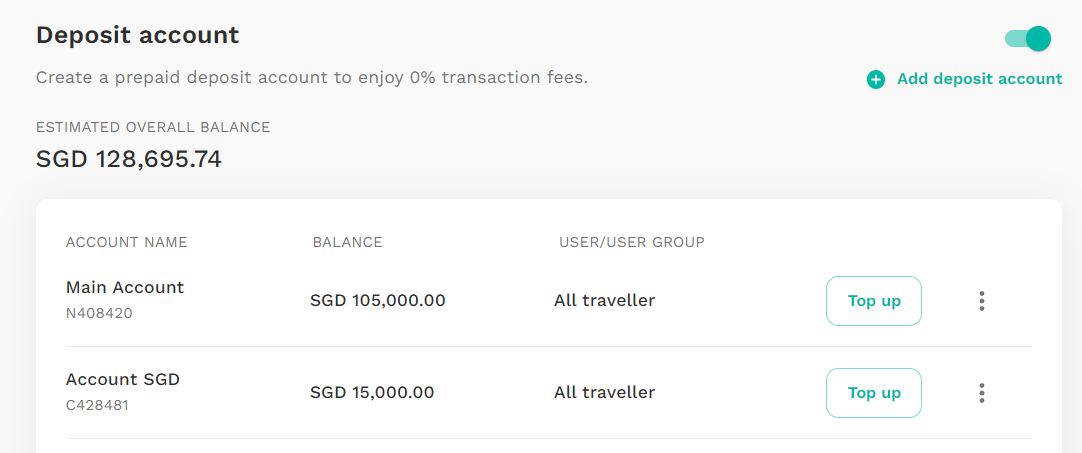
Task: Click All traveller in Account SGD row
Action: (x=604, y=393)
